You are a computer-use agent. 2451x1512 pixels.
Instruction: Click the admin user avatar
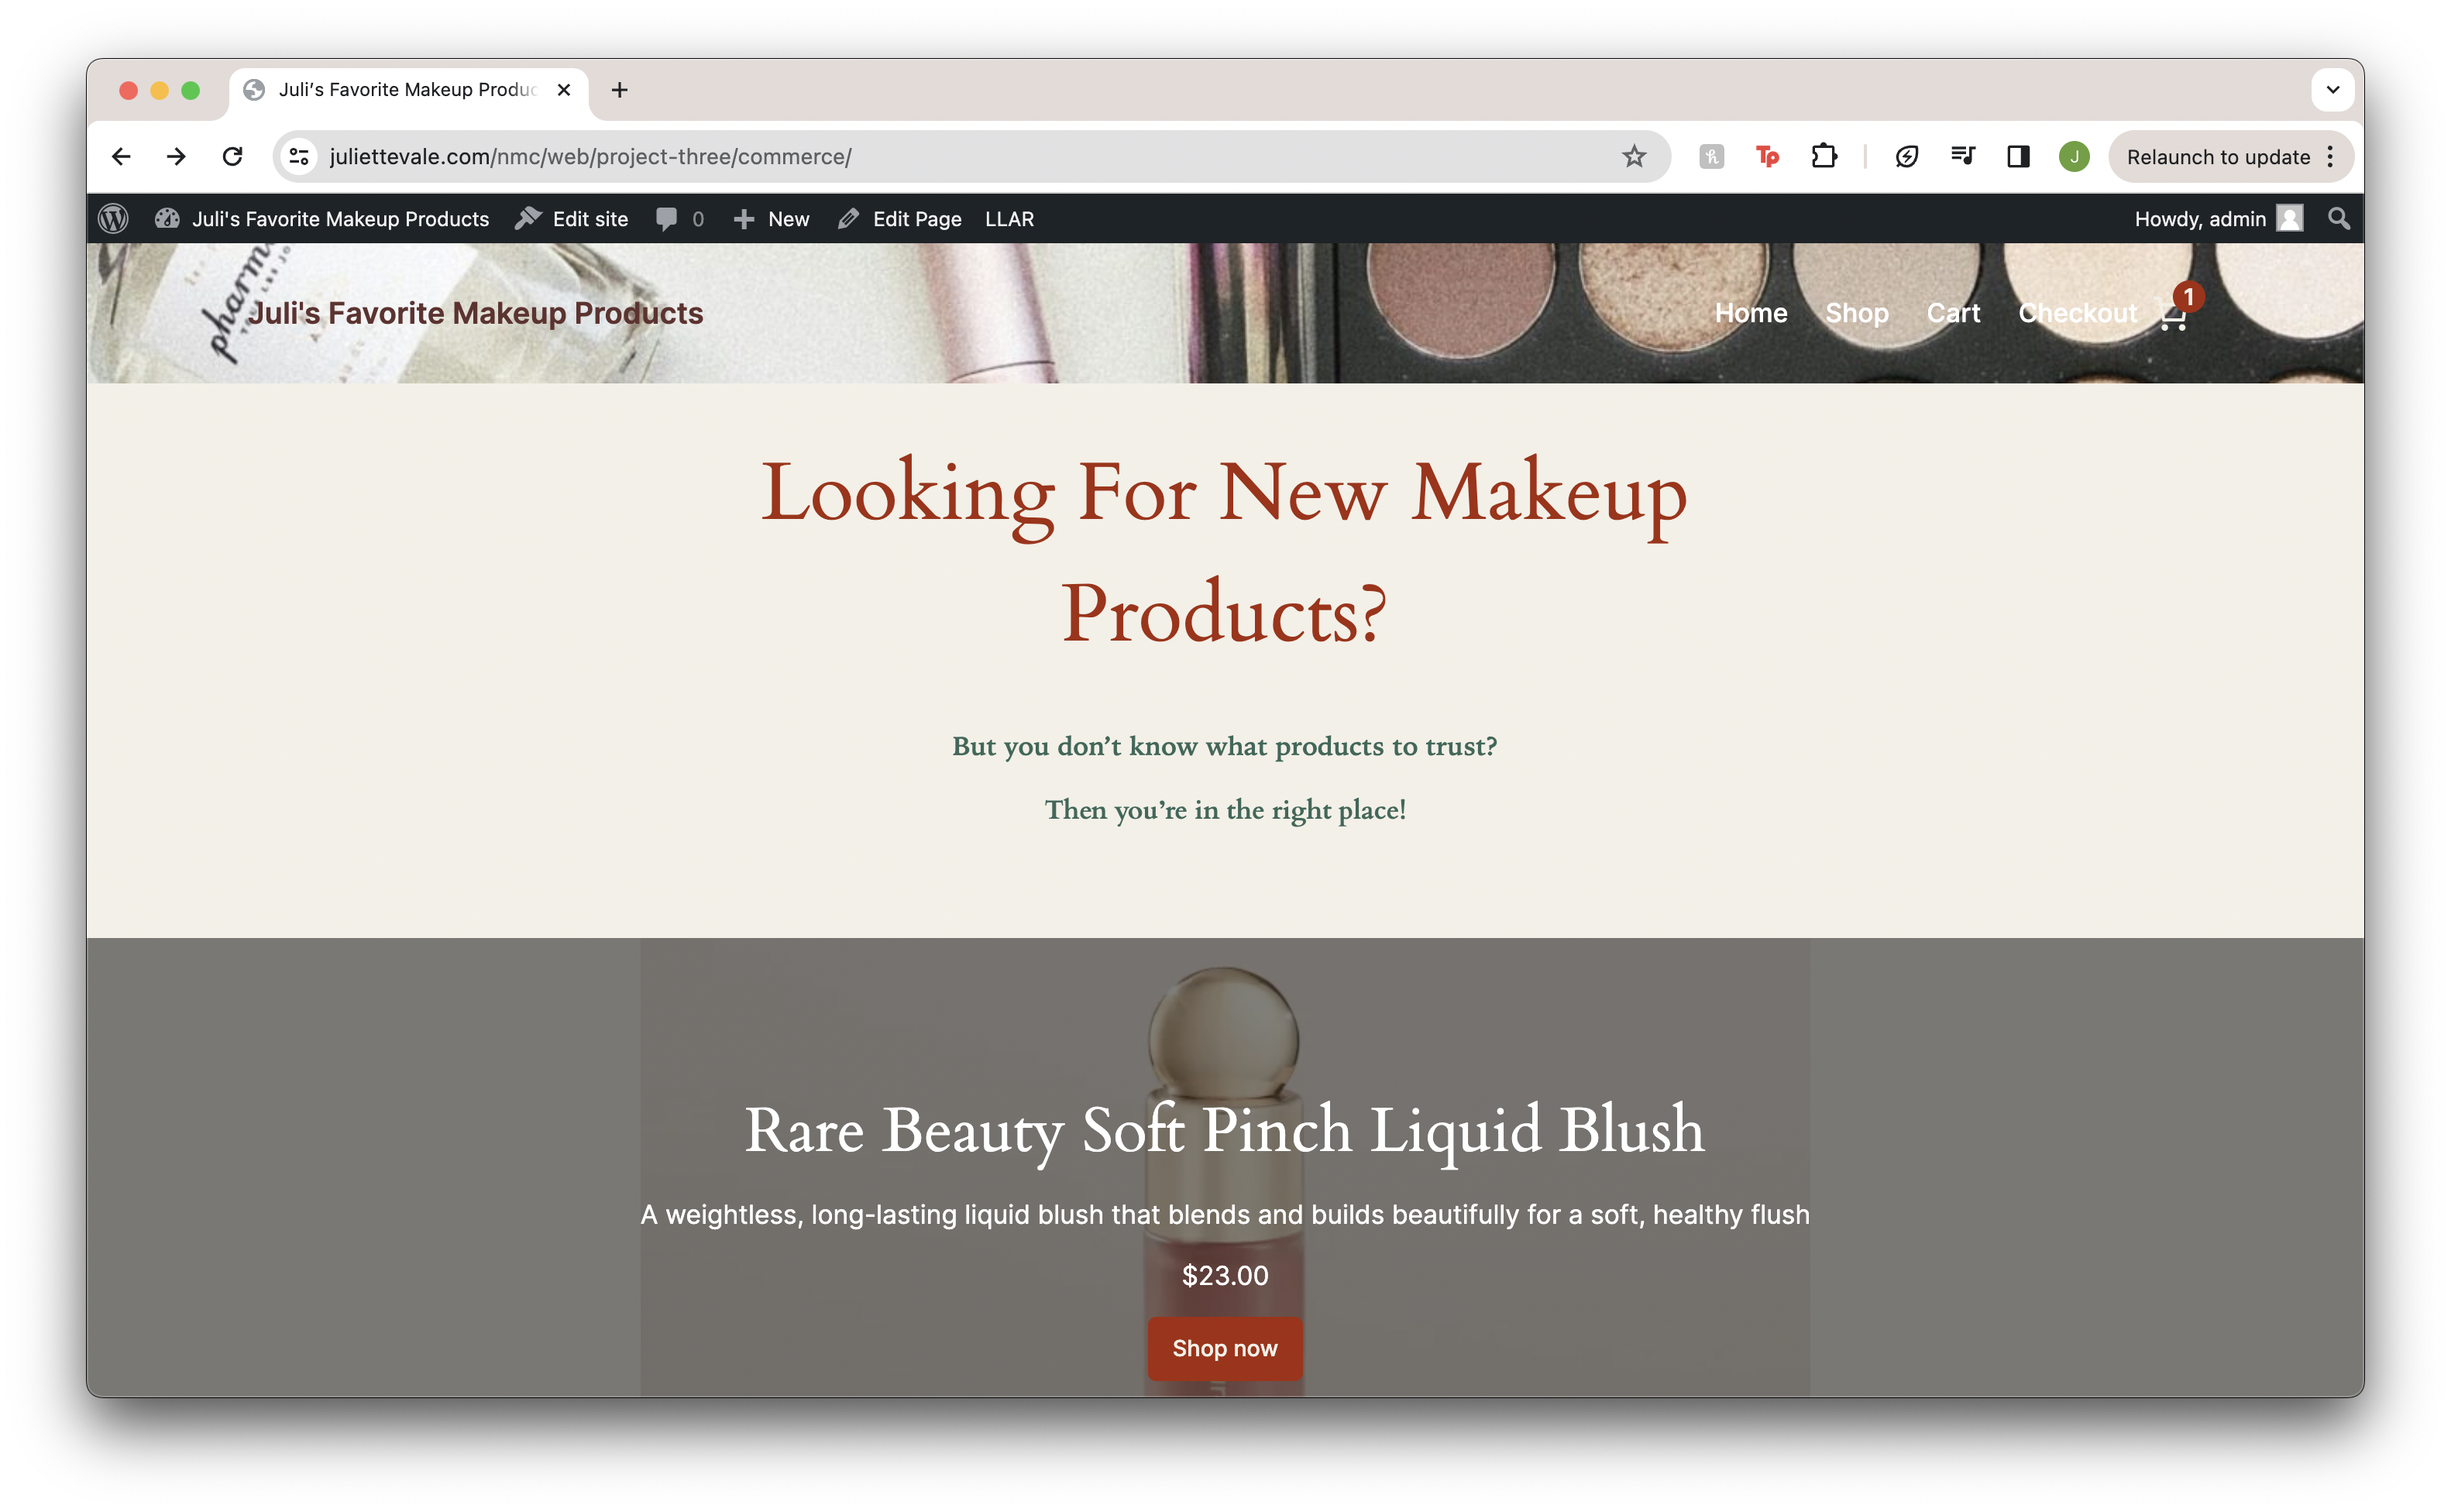2289,218
